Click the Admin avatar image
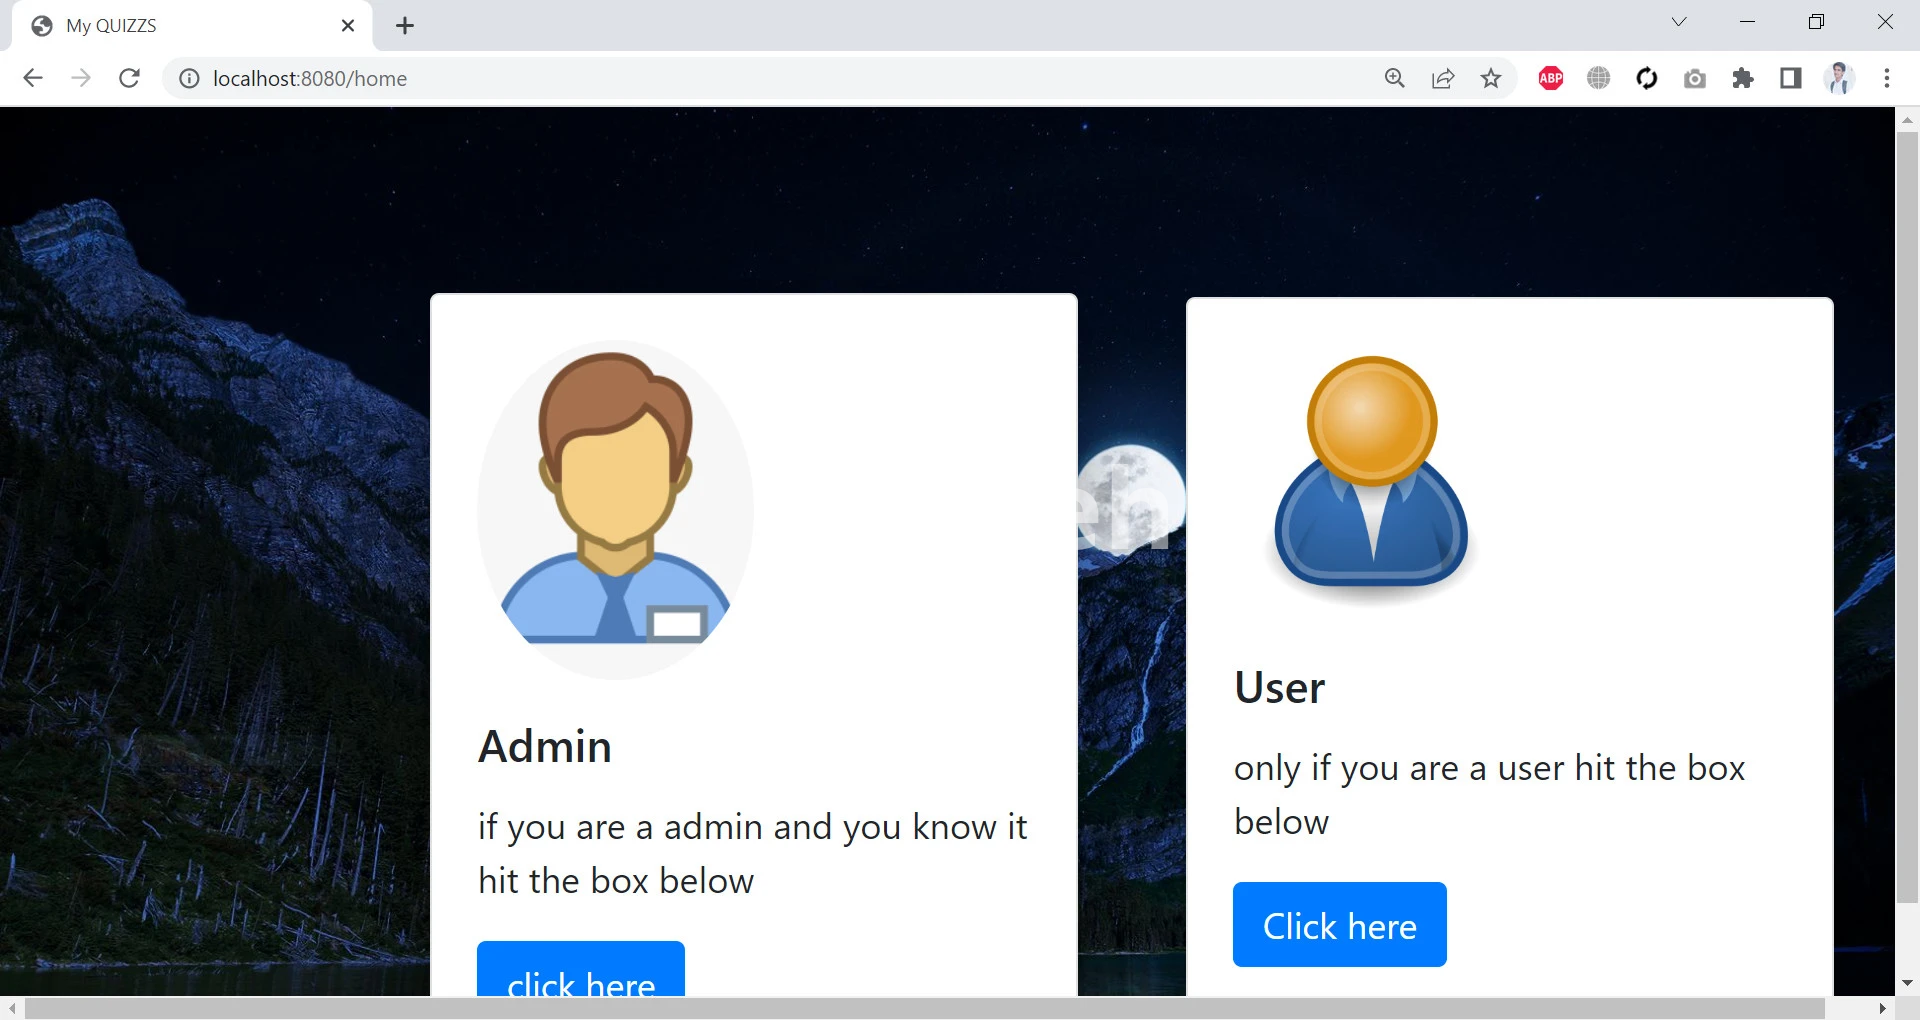1920x1020 pixels. 615,510
